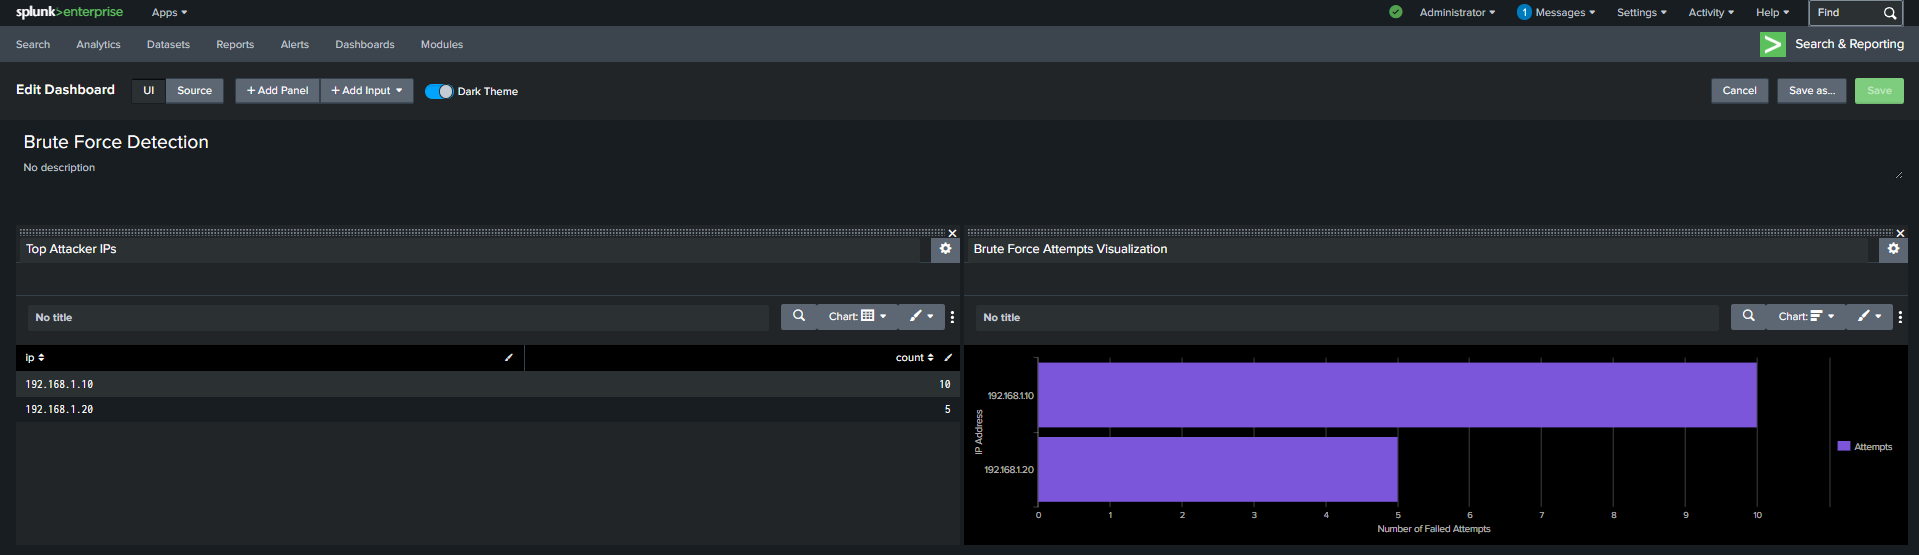Image resolution: width=1919 pixels, height=555 pixels.
Task: Open the Activity dropdown
Action: 1711,13
